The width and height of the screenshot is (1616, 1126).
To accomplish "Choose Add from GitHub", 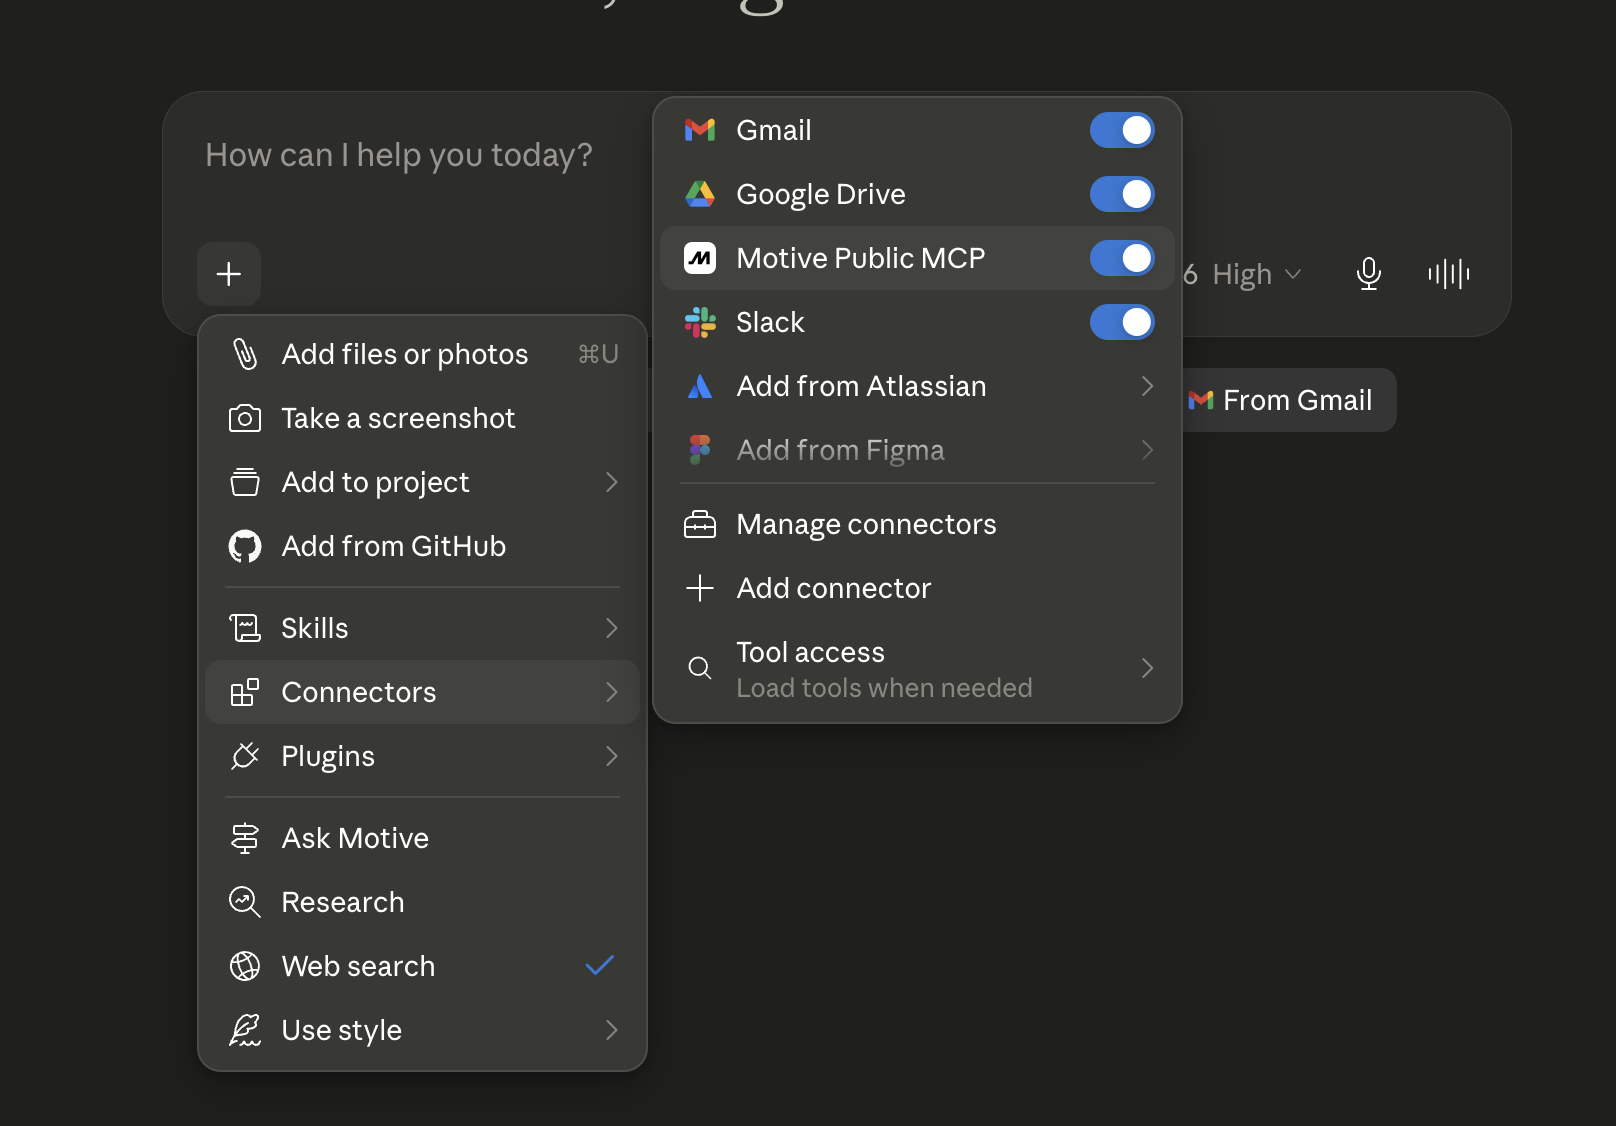I will point(422,546).
